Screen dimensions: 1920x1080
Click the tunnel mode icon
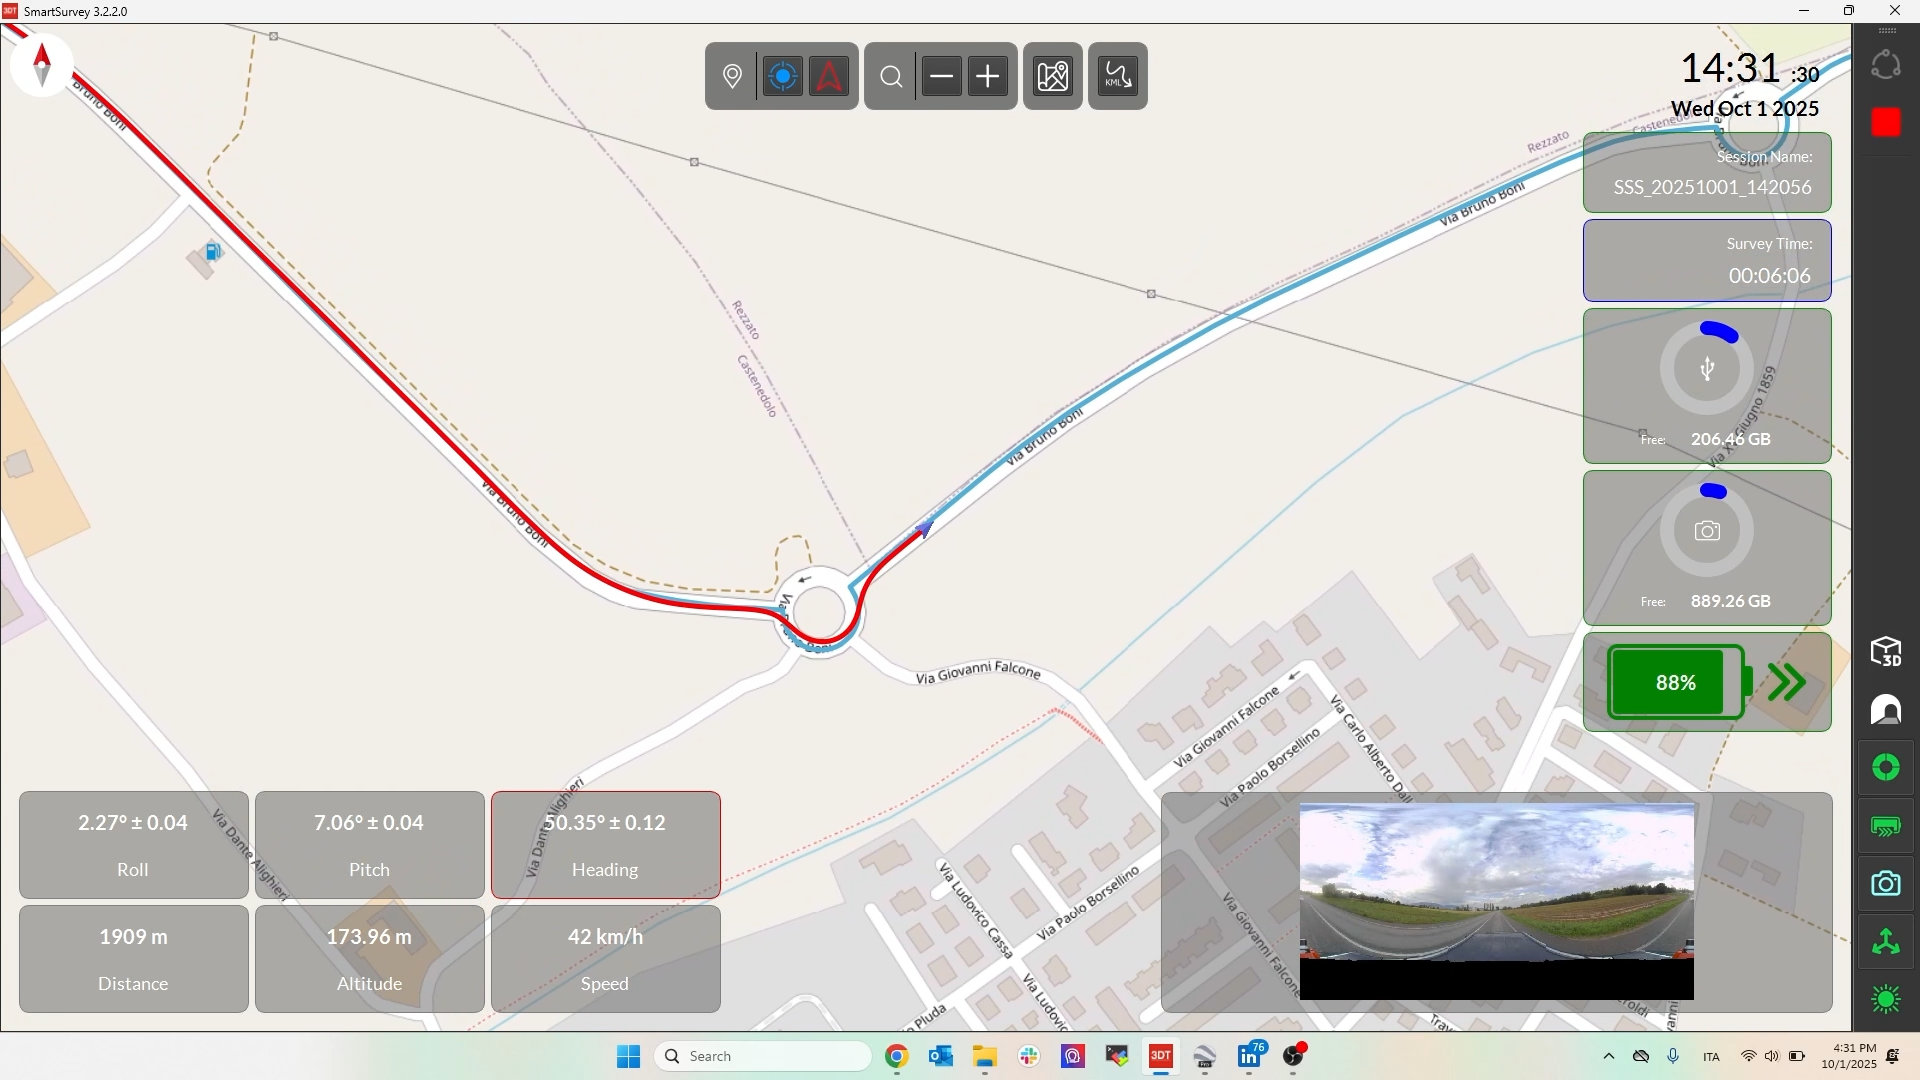point(1886,711)
